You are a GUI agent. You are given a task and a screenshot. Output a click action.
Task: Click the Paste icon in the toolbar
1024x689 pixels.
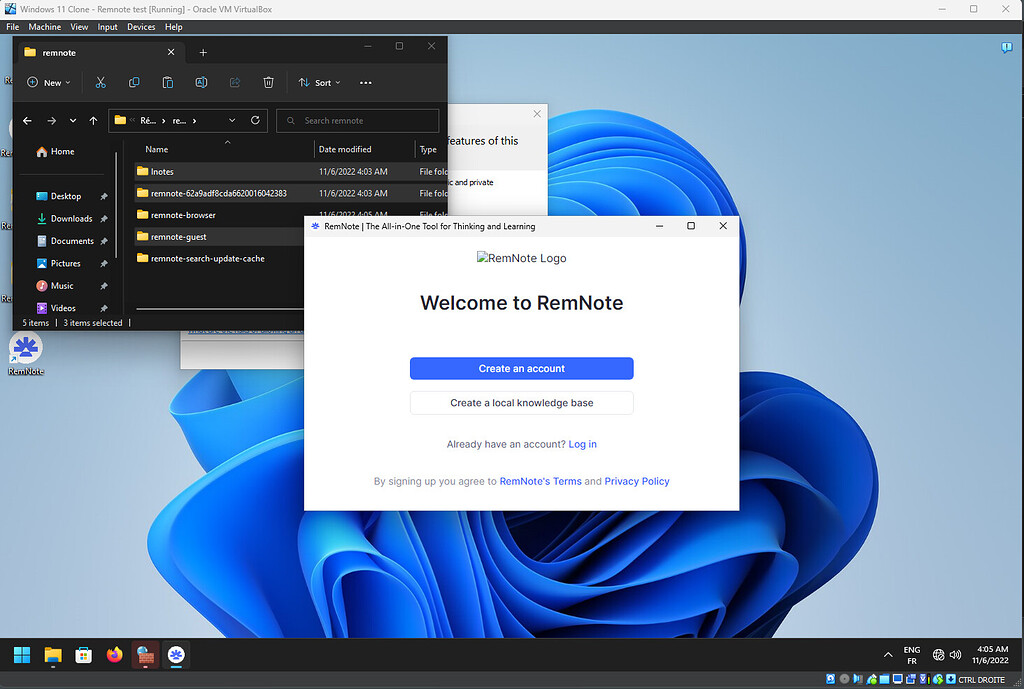[x=167, y=82]
